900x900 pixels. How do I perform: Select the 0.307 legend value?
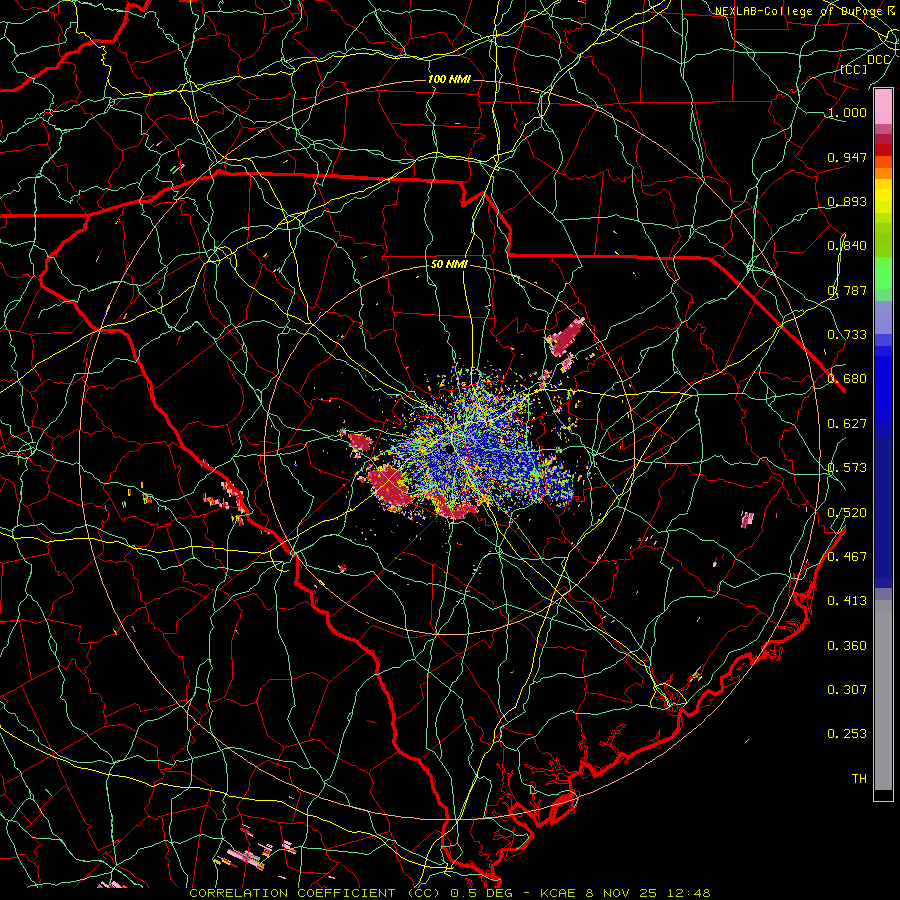[x=847, y=690]
